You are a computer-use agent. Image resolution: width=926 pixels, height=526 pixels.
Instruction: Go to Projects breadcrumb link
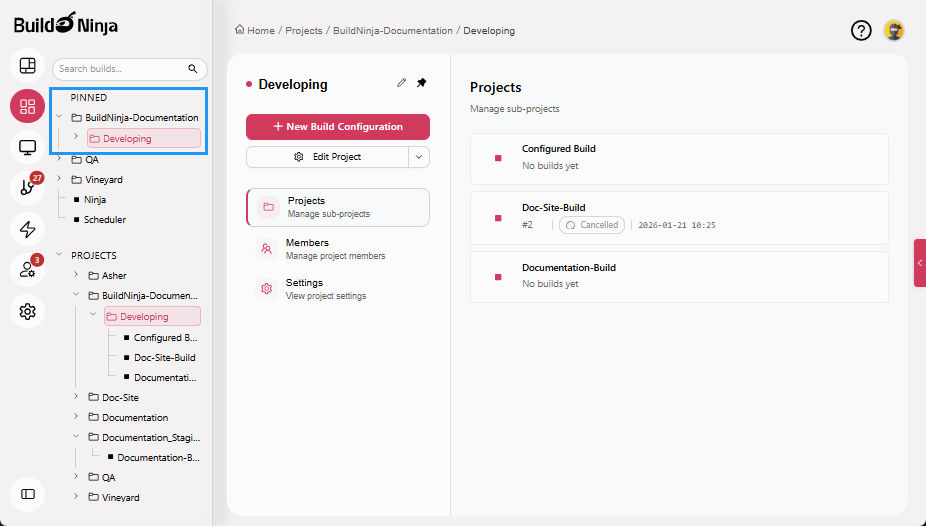pos(304,31)
